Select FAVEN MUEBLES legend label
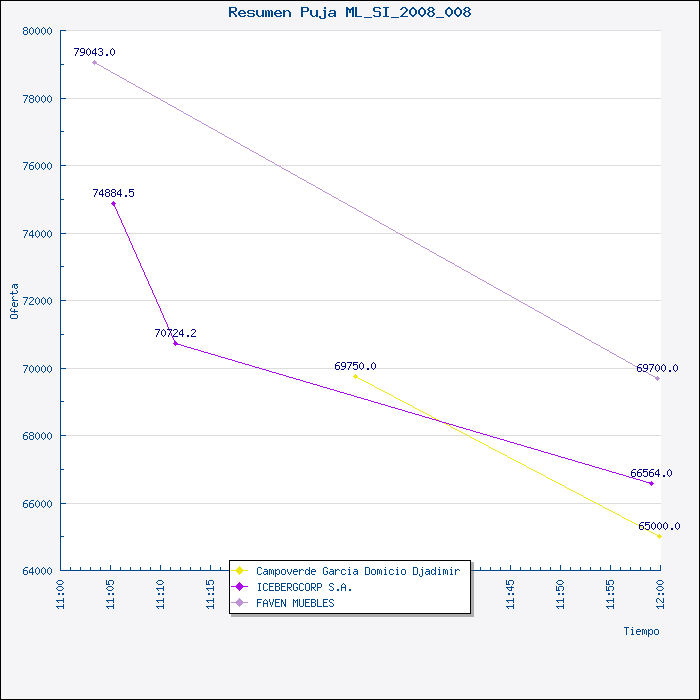700x700 pixels. point(295,603)
